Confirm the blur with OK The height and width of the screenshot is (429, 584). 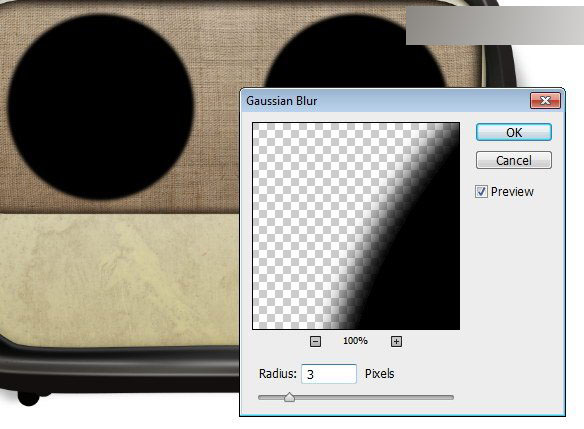tap(514, 132)
